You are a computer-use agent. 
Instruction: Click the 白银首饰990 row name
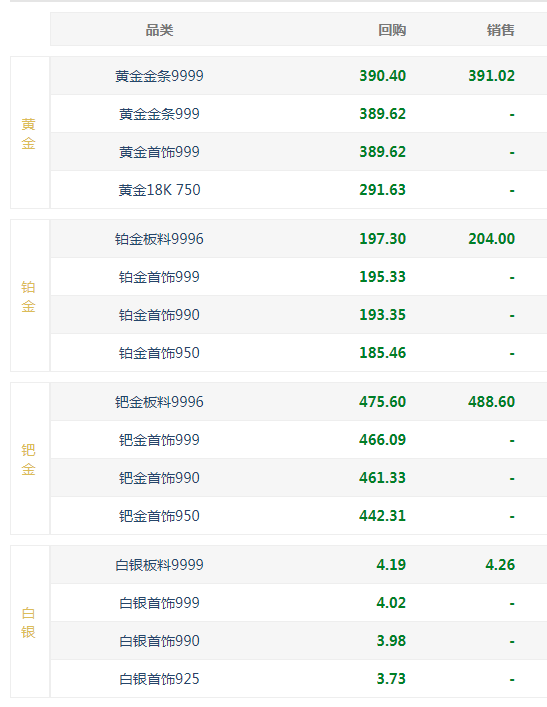click(159, 641)
